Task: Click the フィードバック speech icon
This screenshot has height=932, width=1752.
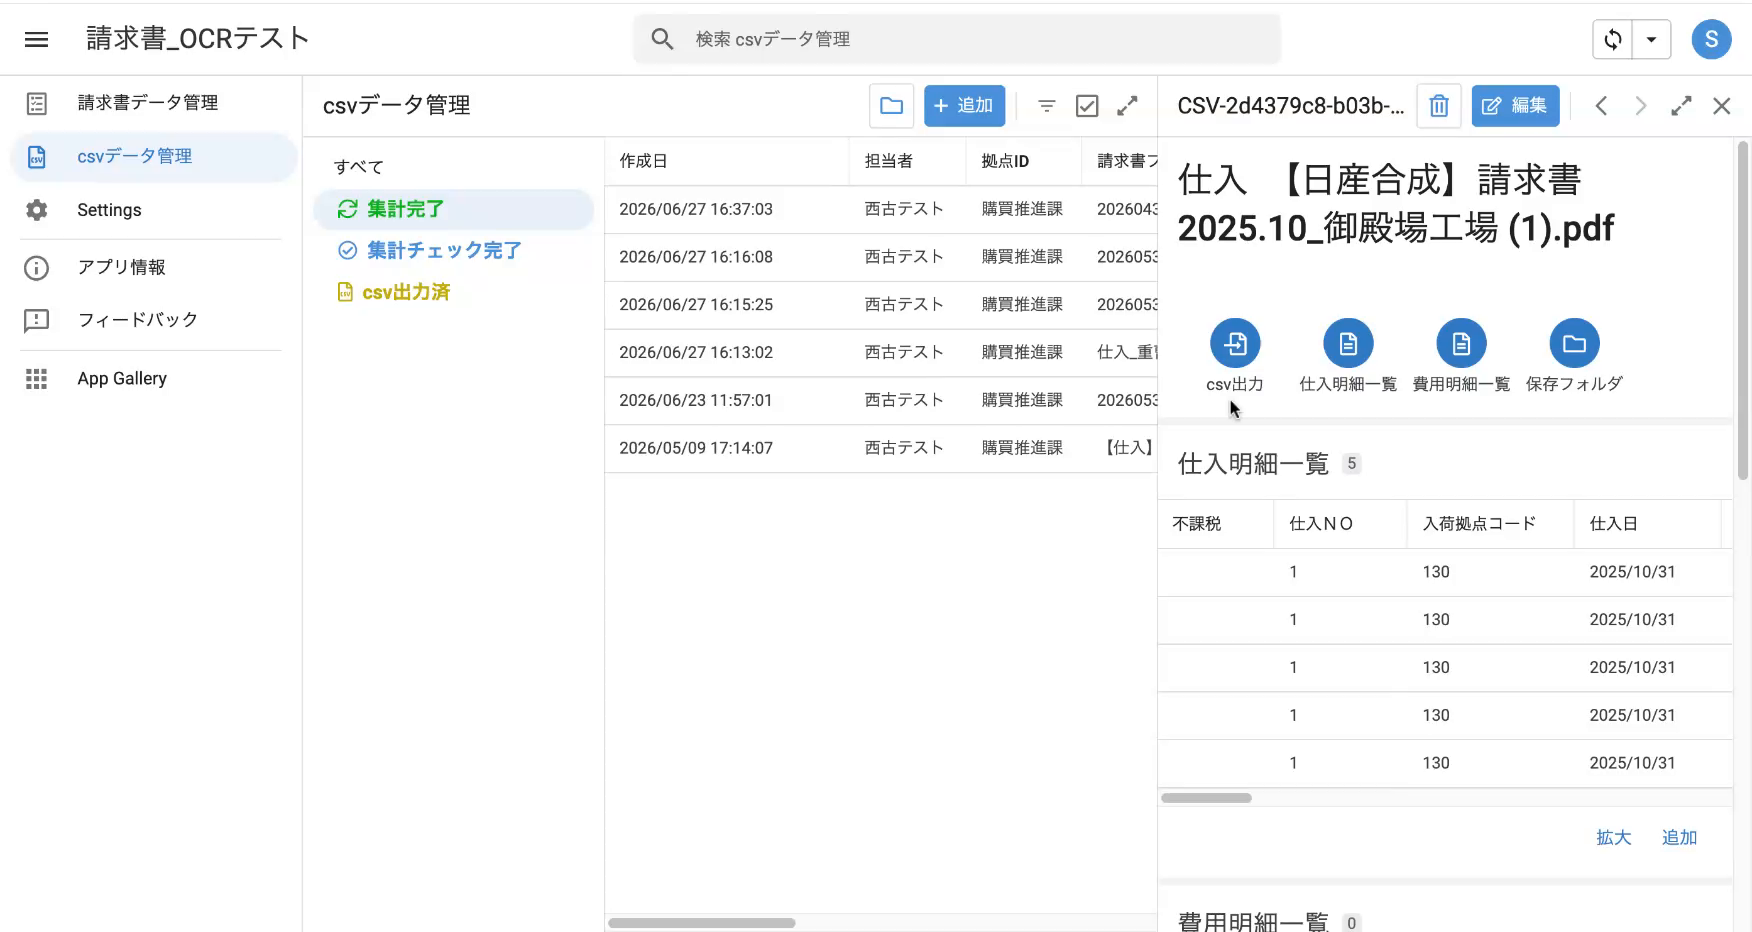Action: pos(37,320)
